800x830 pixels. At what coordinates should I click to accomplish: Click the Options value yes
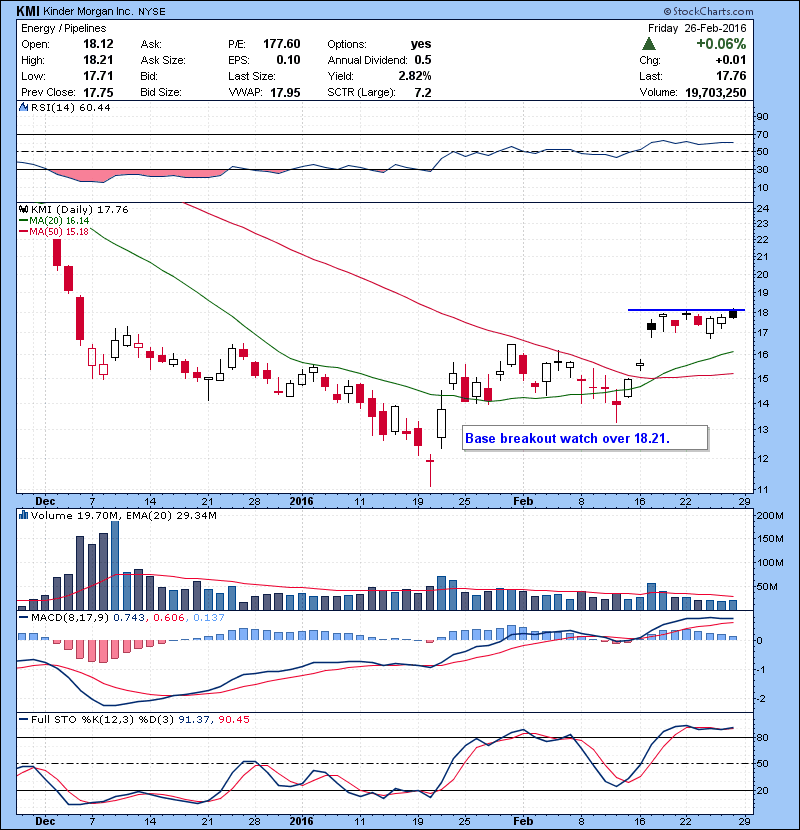click(421, 44)
